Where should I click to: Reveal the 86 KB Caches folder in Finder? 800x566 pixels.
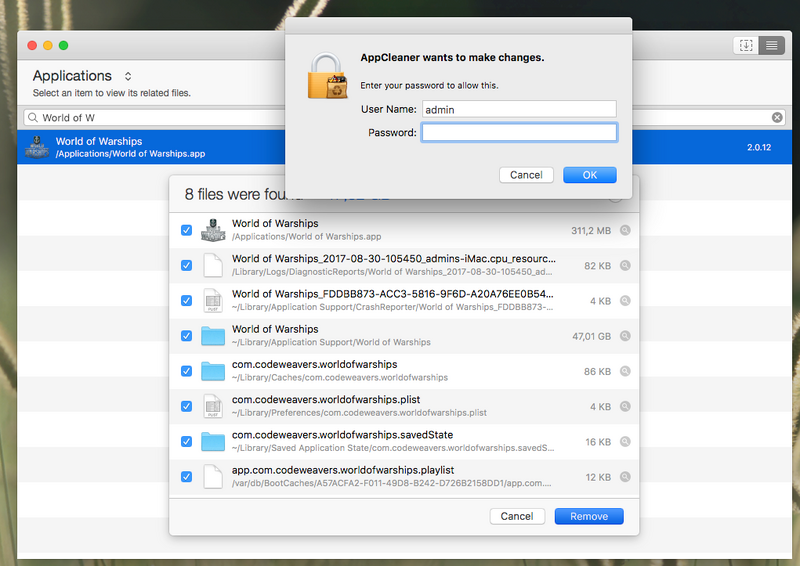coord(625,371)
